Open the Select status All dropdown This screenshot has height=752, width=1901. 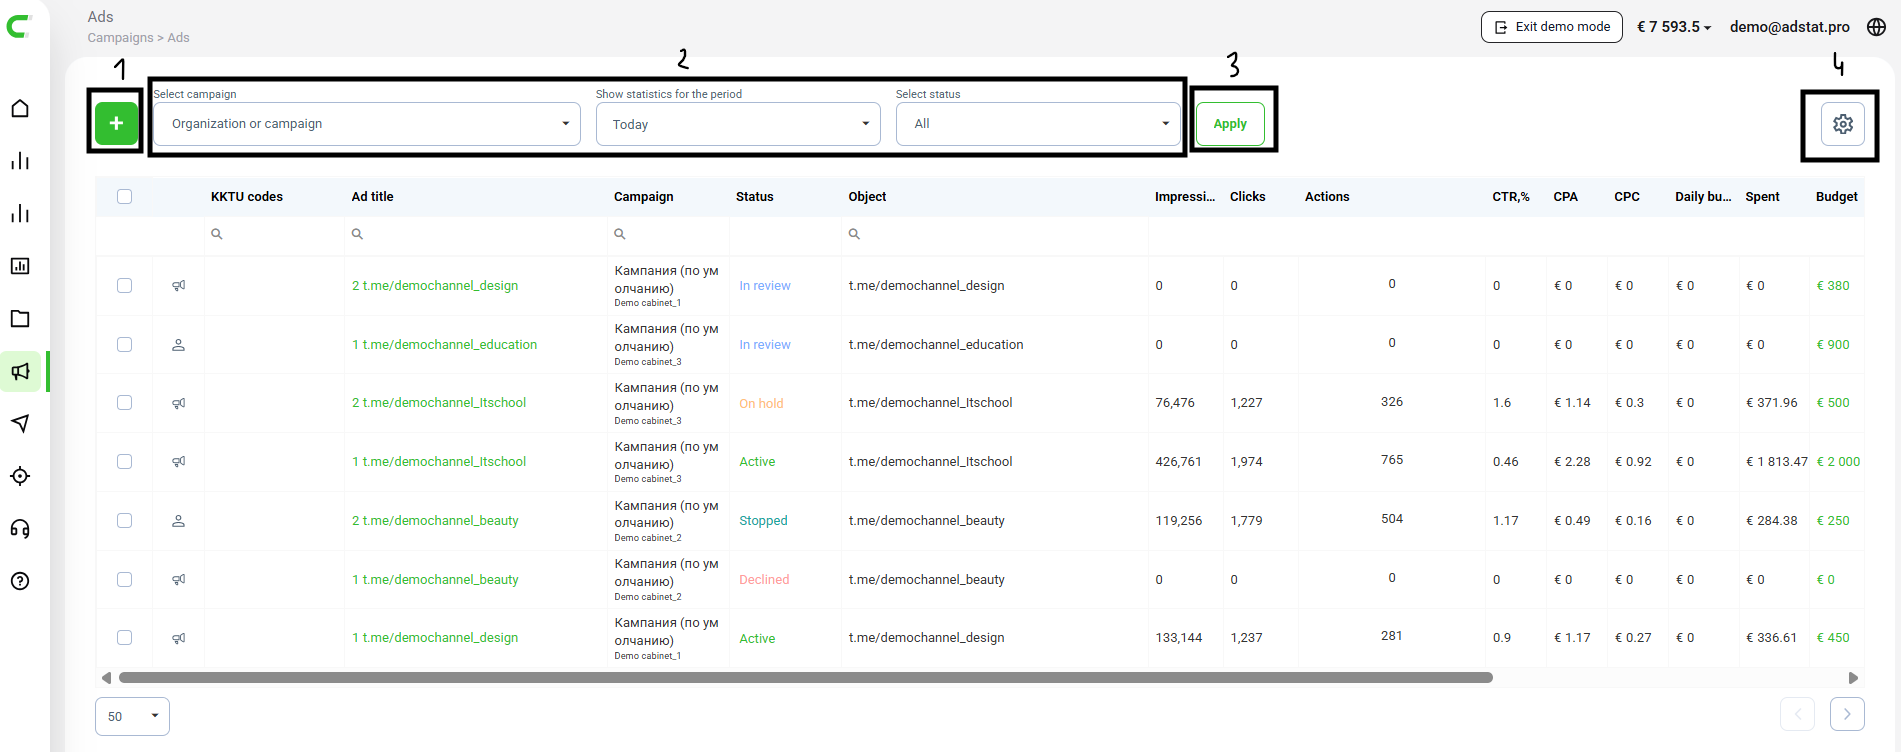pos(1038,124)
